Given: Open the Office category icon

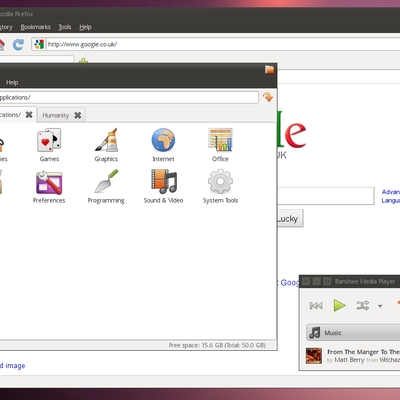Looking at the screenshot, I should [220, 139].
